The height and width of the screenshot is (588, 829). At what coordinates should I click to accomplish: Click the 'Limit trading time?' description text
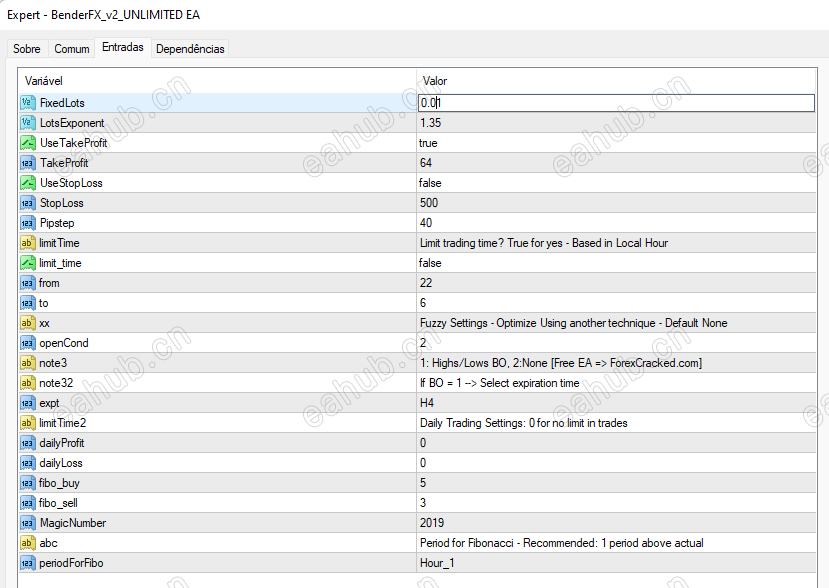pos(544,243)
